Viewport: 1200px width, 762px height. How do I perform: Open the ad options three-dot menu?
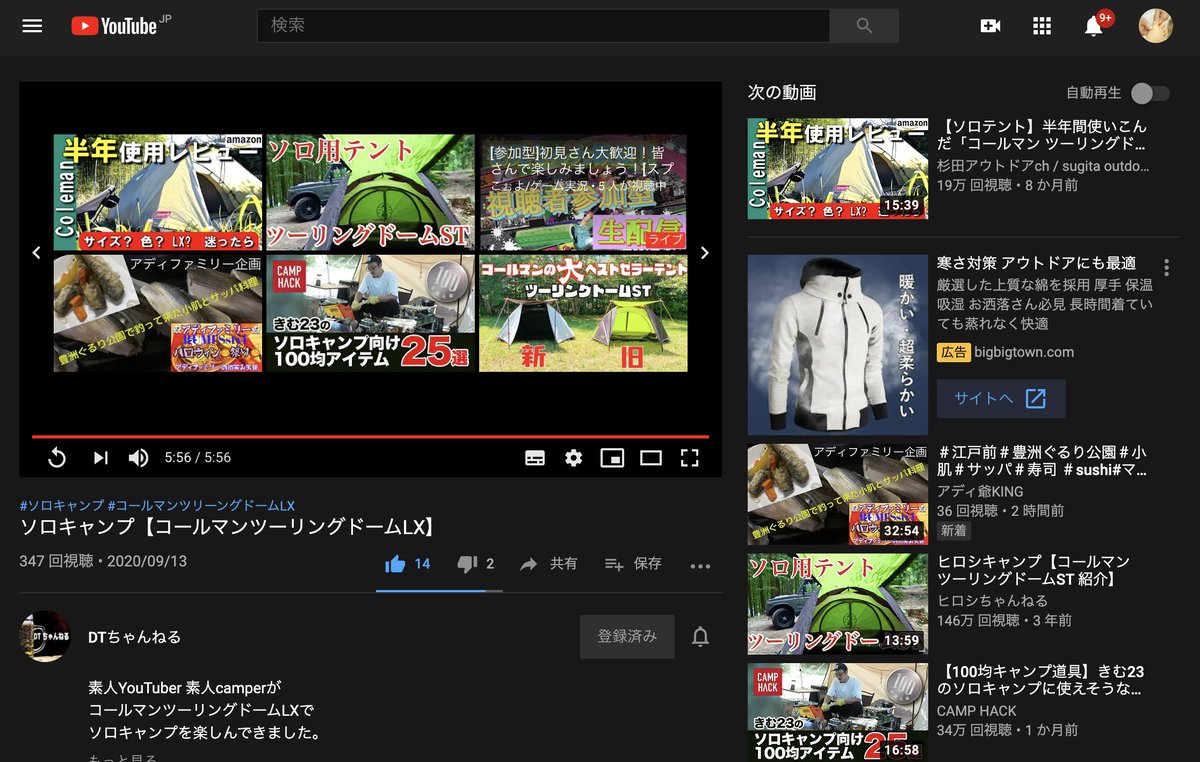[x=1166, y=268]
